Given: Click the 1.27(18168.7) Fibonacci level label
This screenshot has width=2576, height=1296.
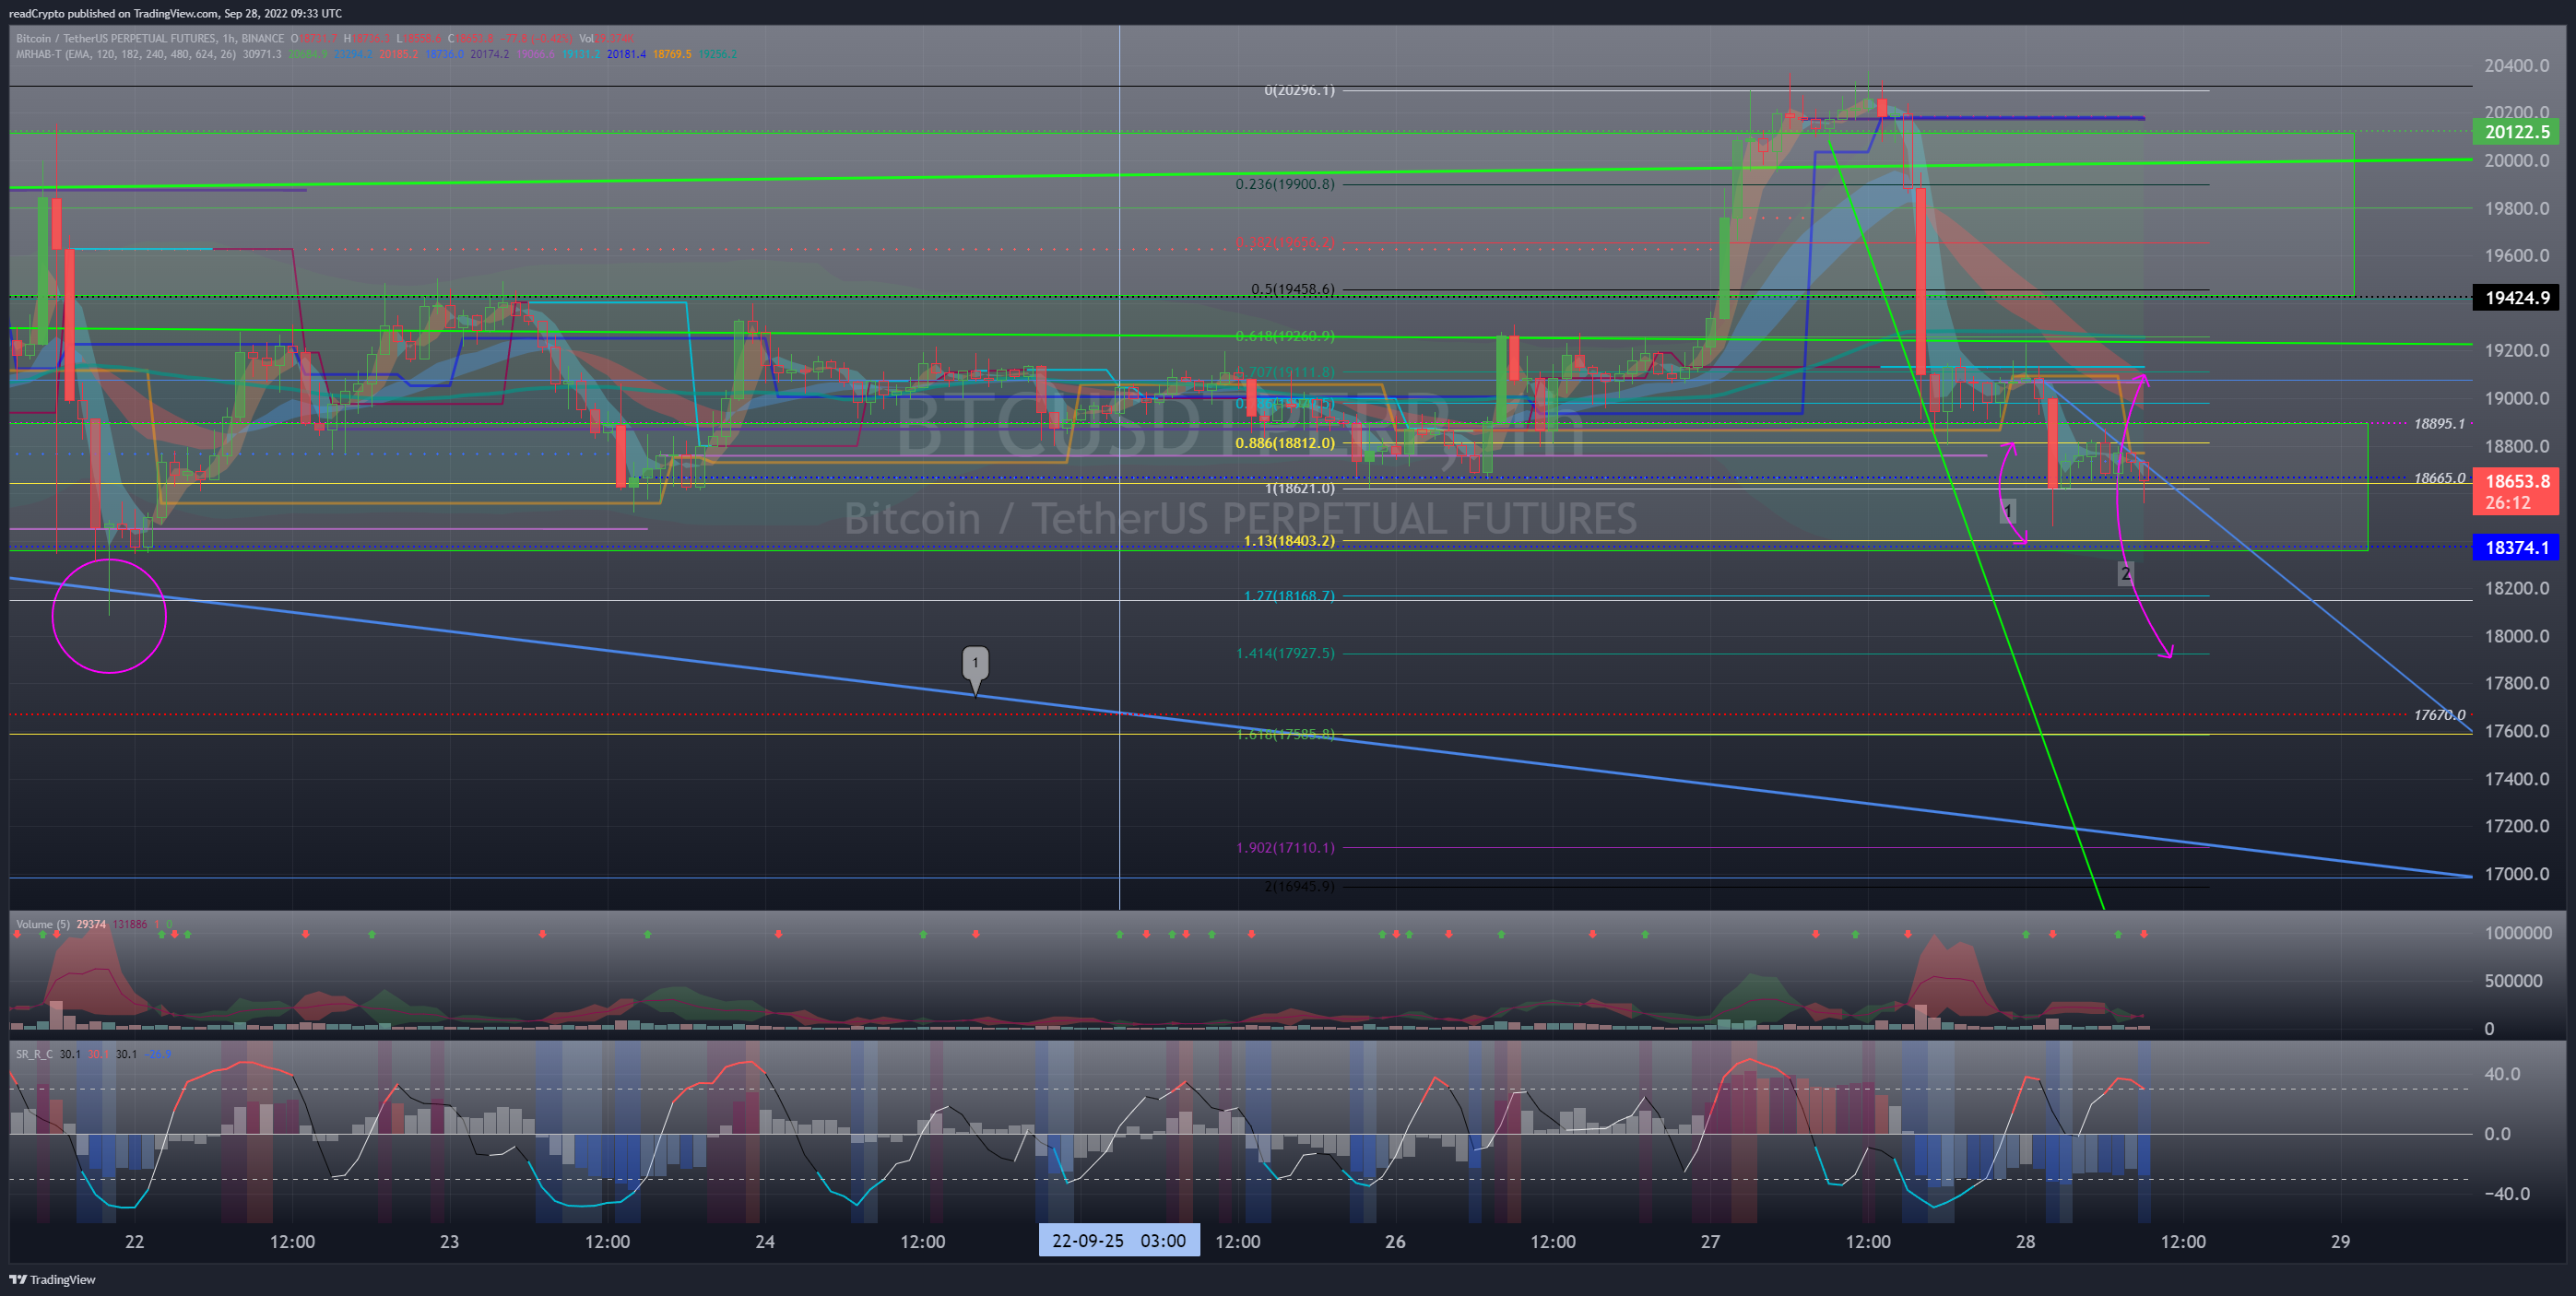Looking at the screenshot, I should click(1289, 596).
